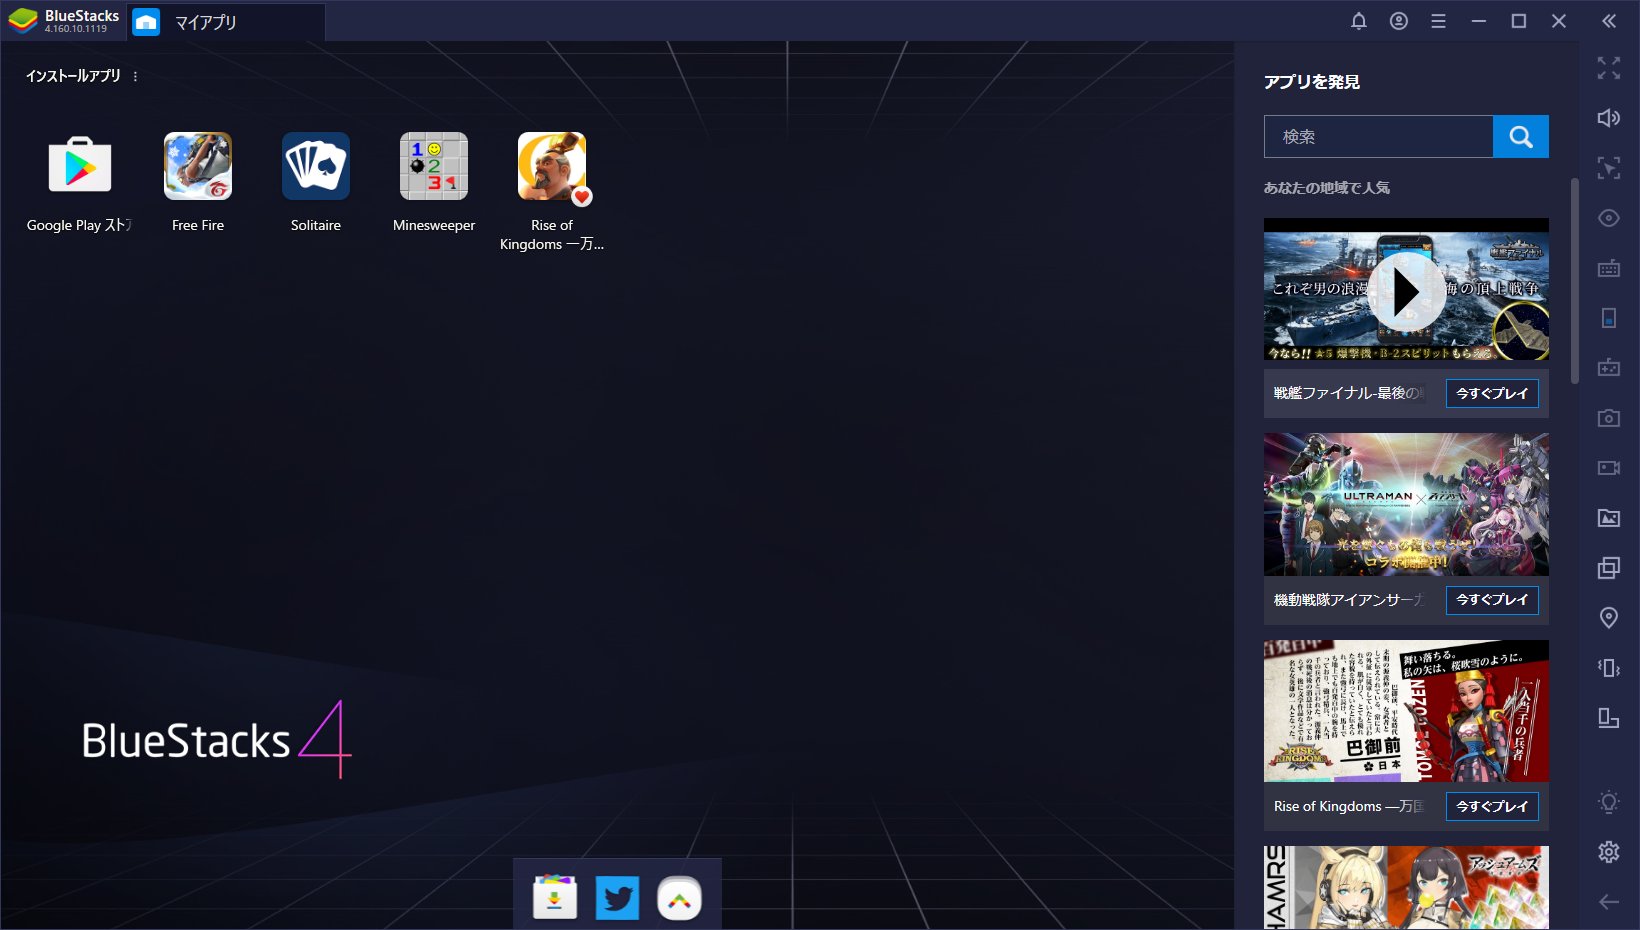
Task: Open multi-instance manager icon
Action: pos(1609,568)
